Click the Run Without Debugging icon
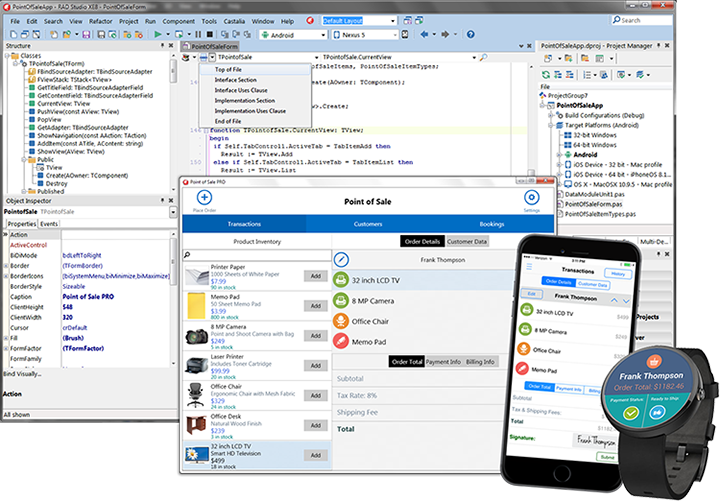This screenshot has width=720, height=501. pos(179,34)
